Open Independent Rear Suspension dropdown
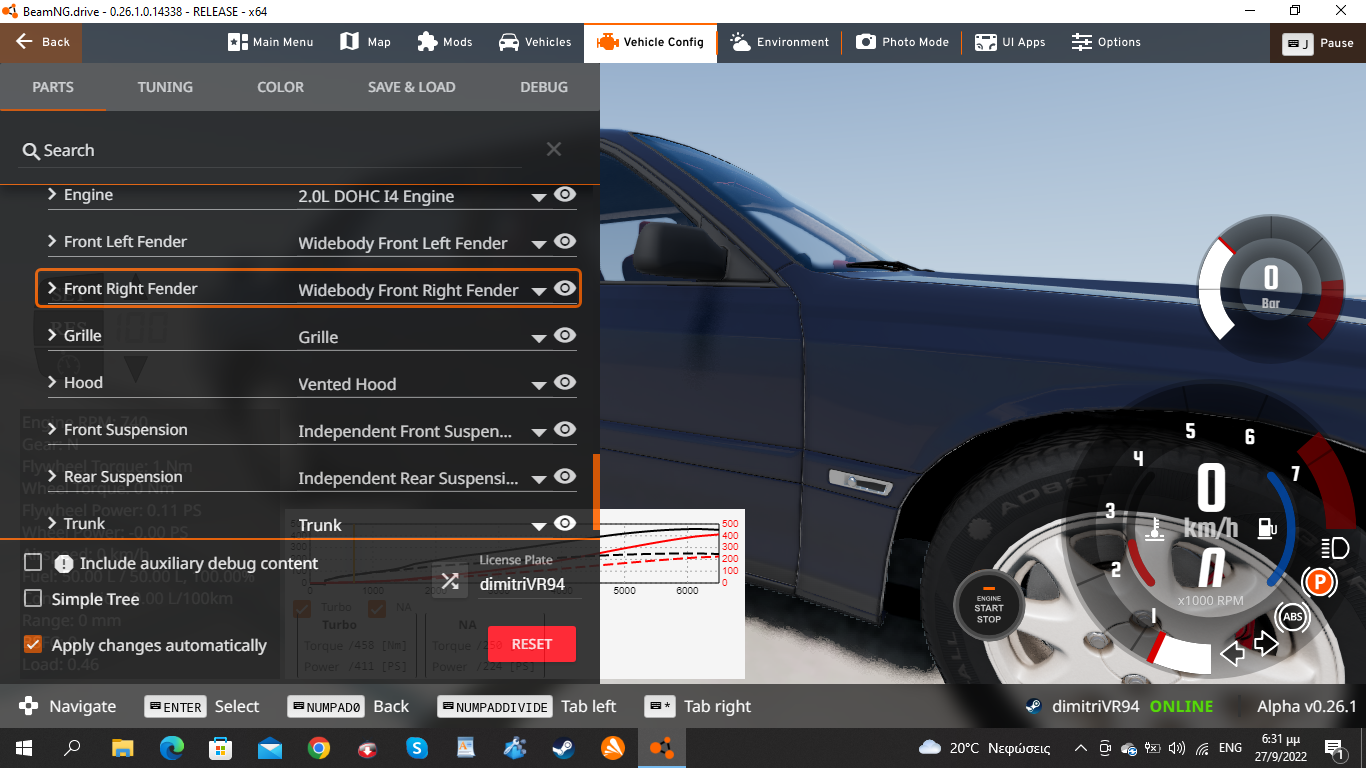Image resolution: width=1366 pixels, height=768 pixels. (x=422, y=478)
